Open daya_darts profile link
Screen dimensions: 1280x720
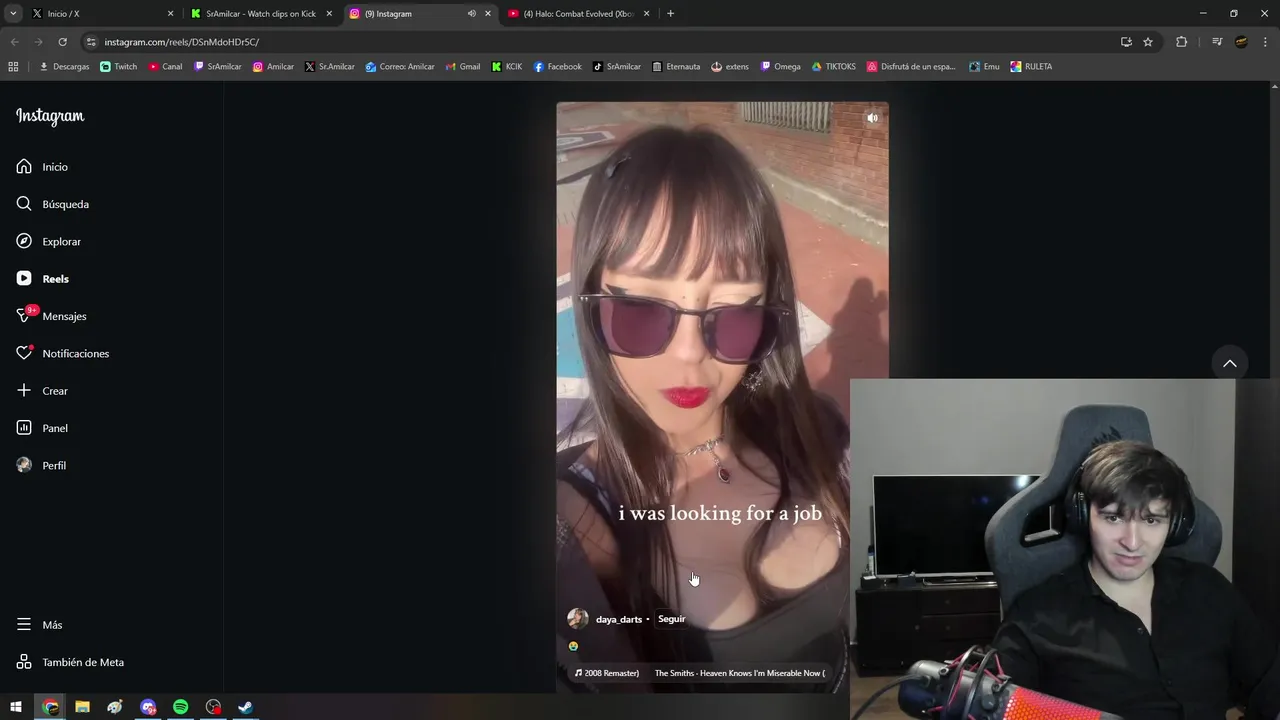click(619, 619)
